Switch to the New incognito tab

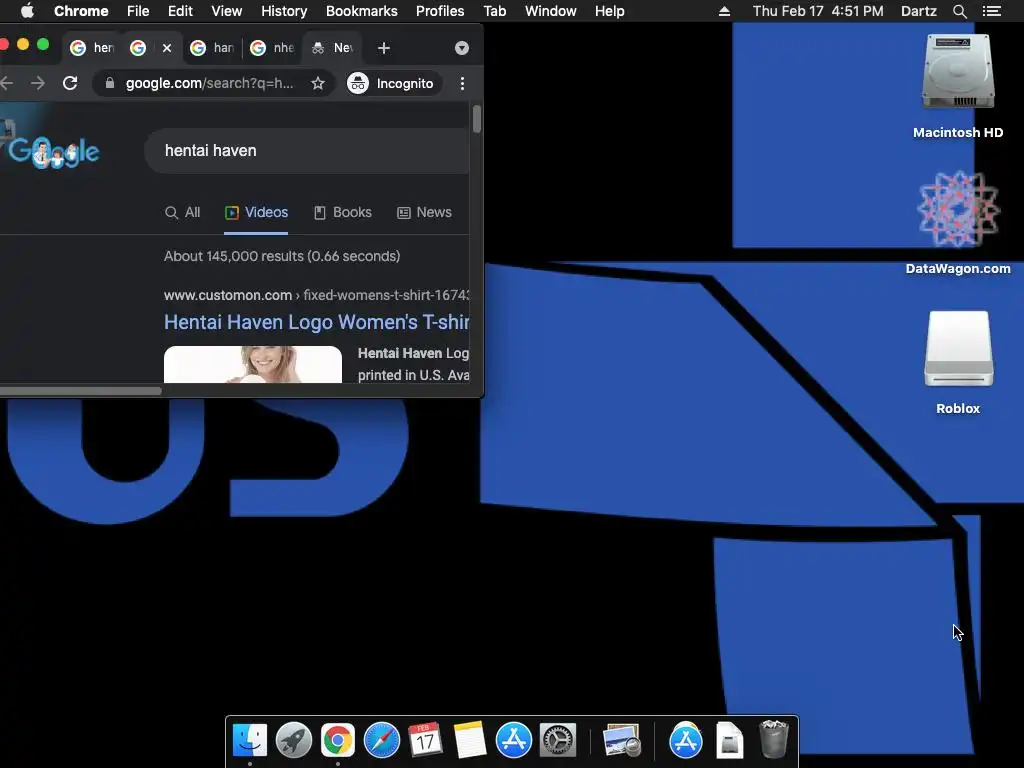tap(333, 48)
